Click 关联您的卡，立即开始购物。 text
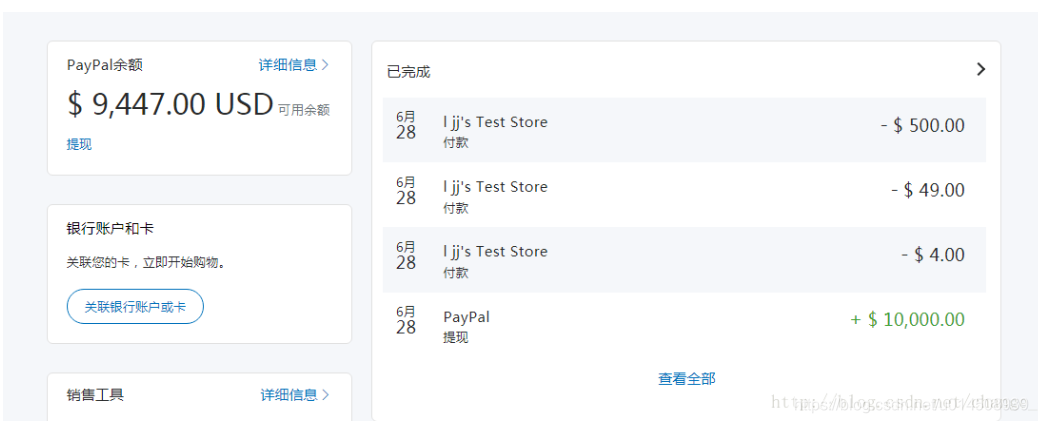The width and height of the screenshot is (1038, 423). 146,263
